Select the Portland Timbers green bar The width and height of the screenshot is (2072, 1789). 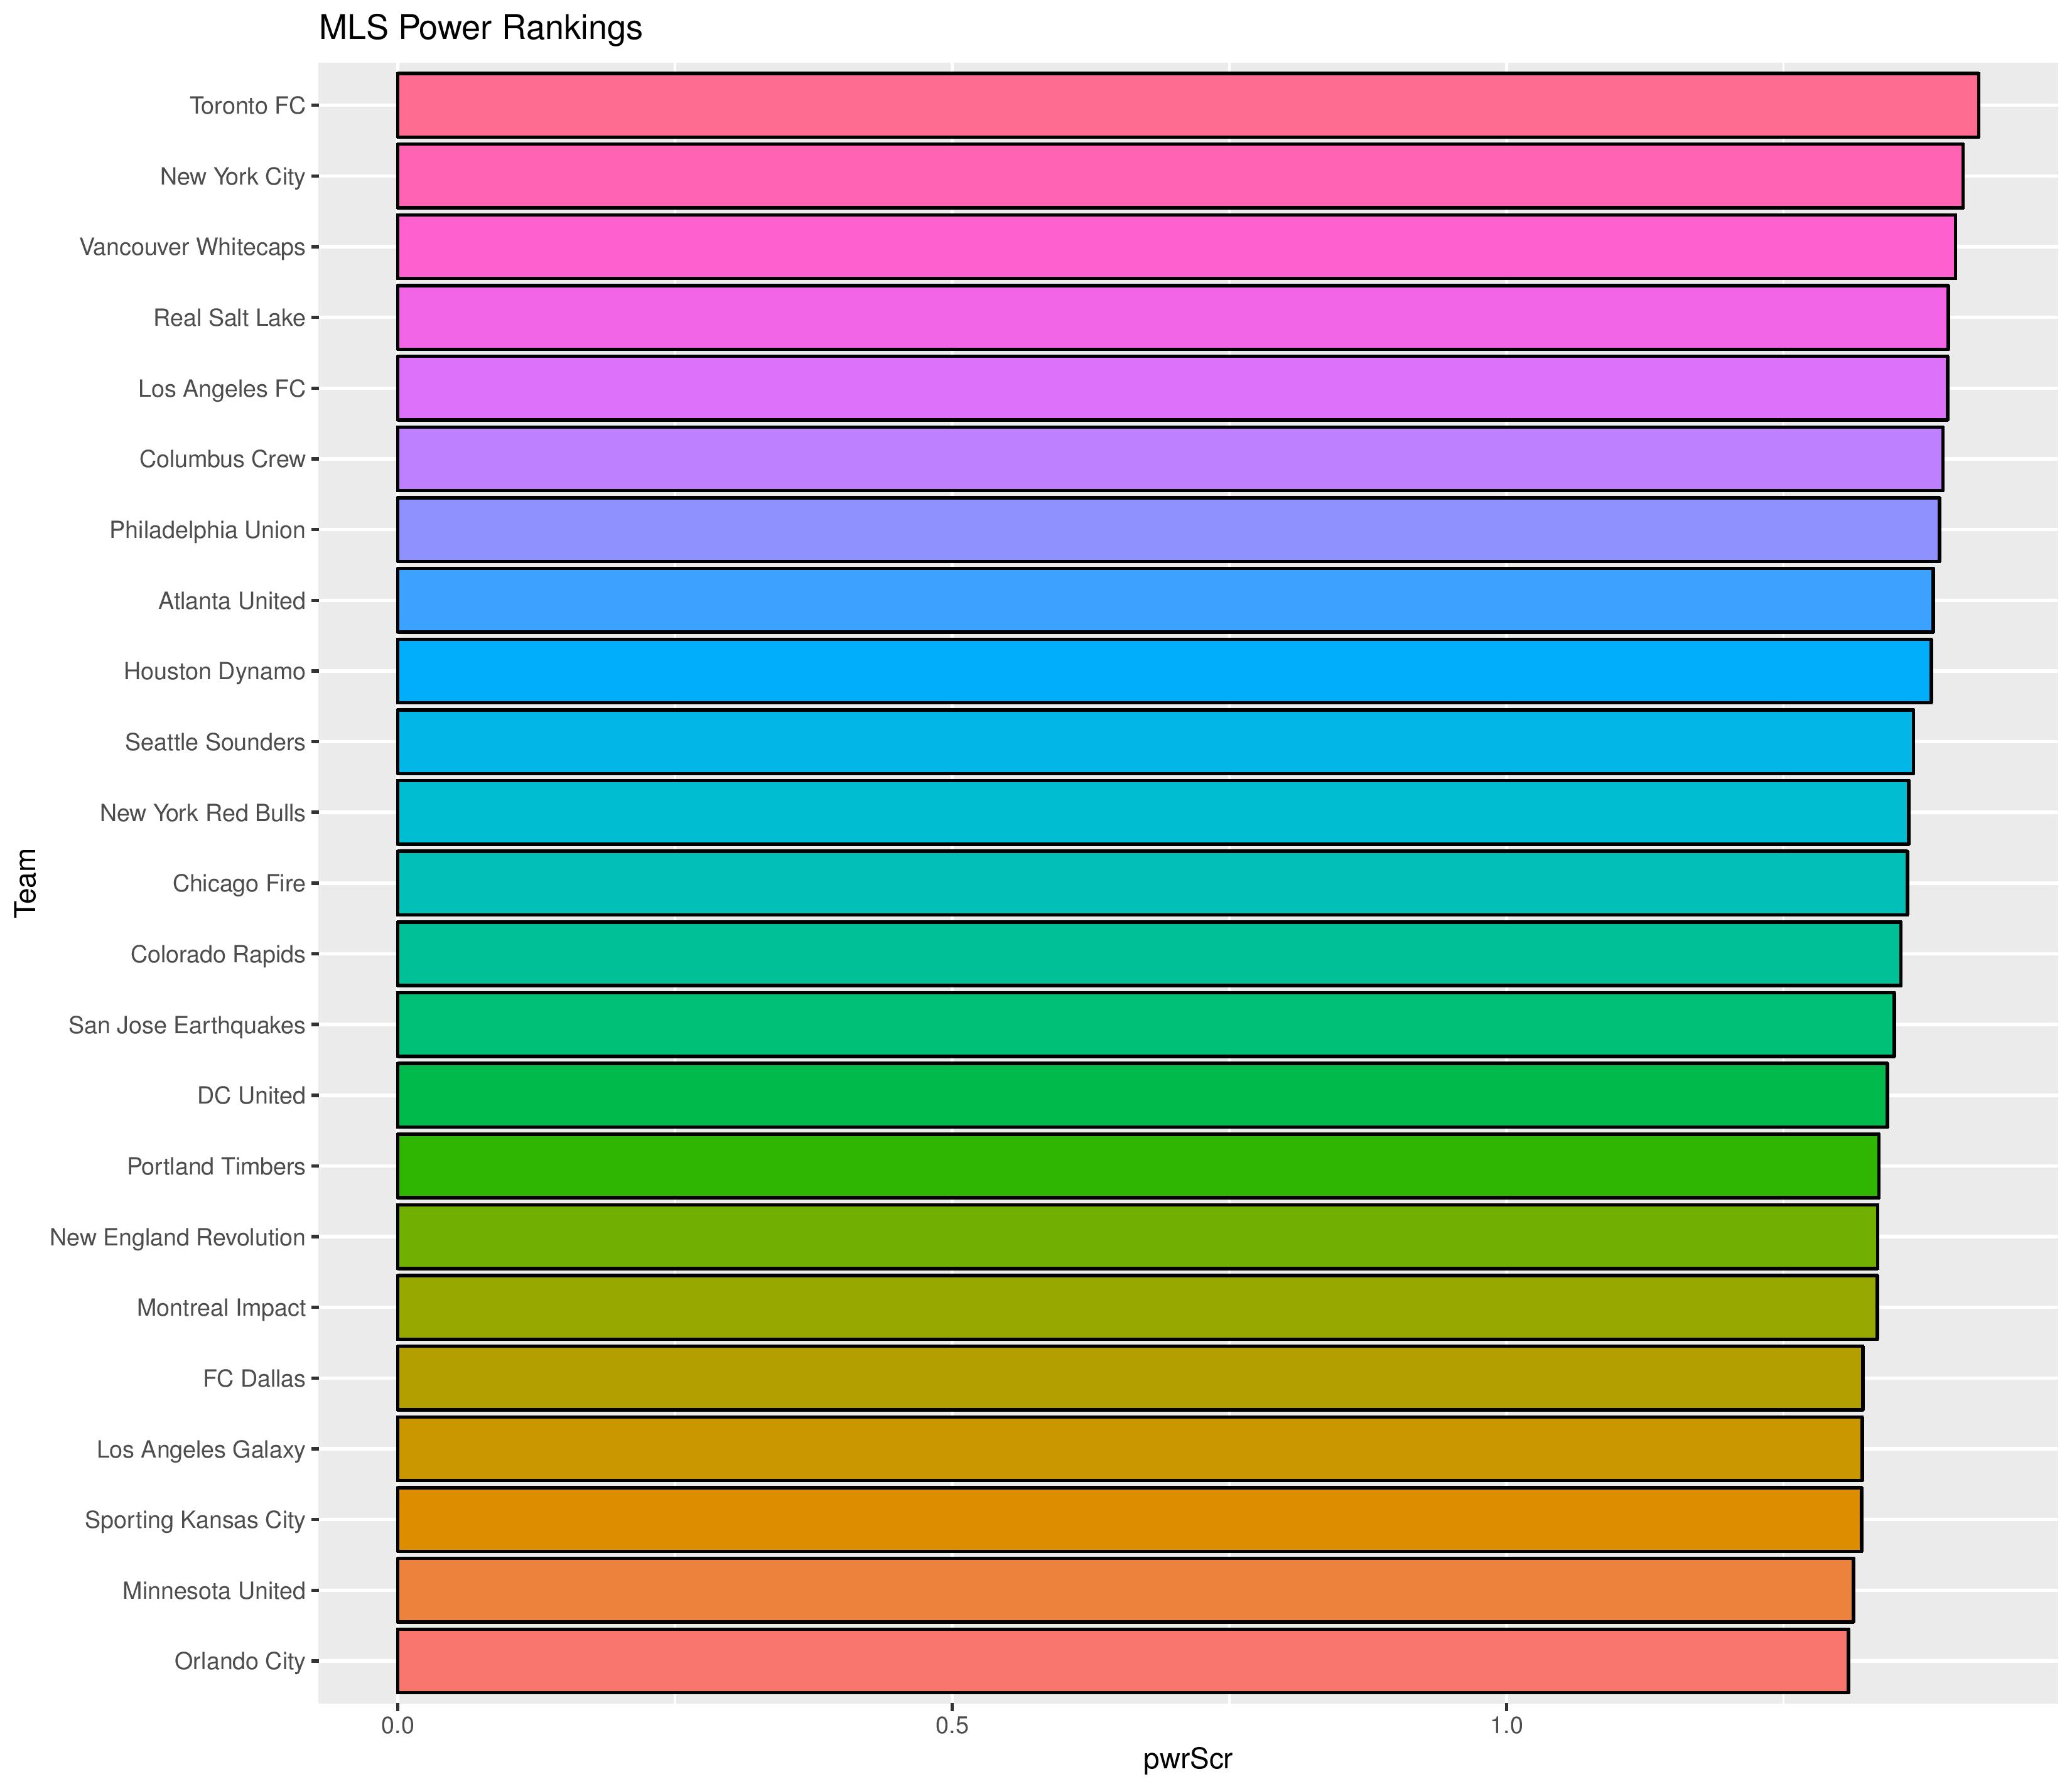tap(1138, 1166)
